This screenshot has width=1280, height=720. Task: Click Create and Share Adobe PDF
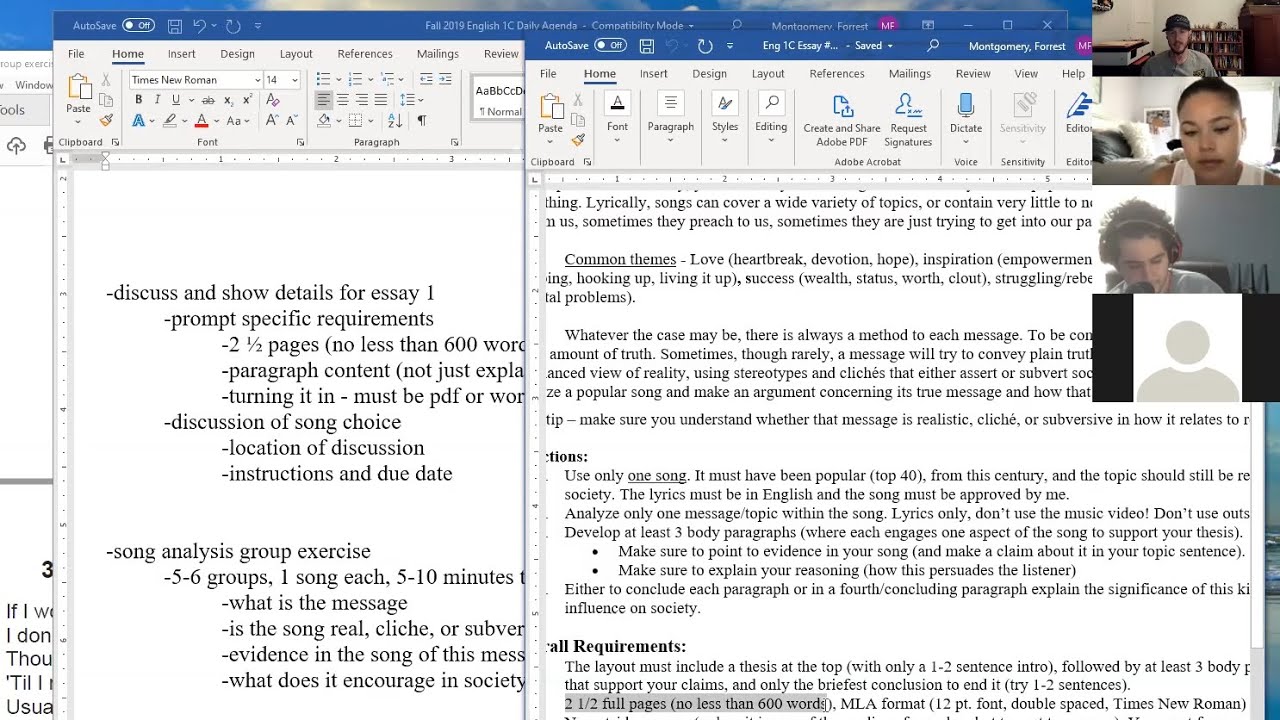coord(842,120)
